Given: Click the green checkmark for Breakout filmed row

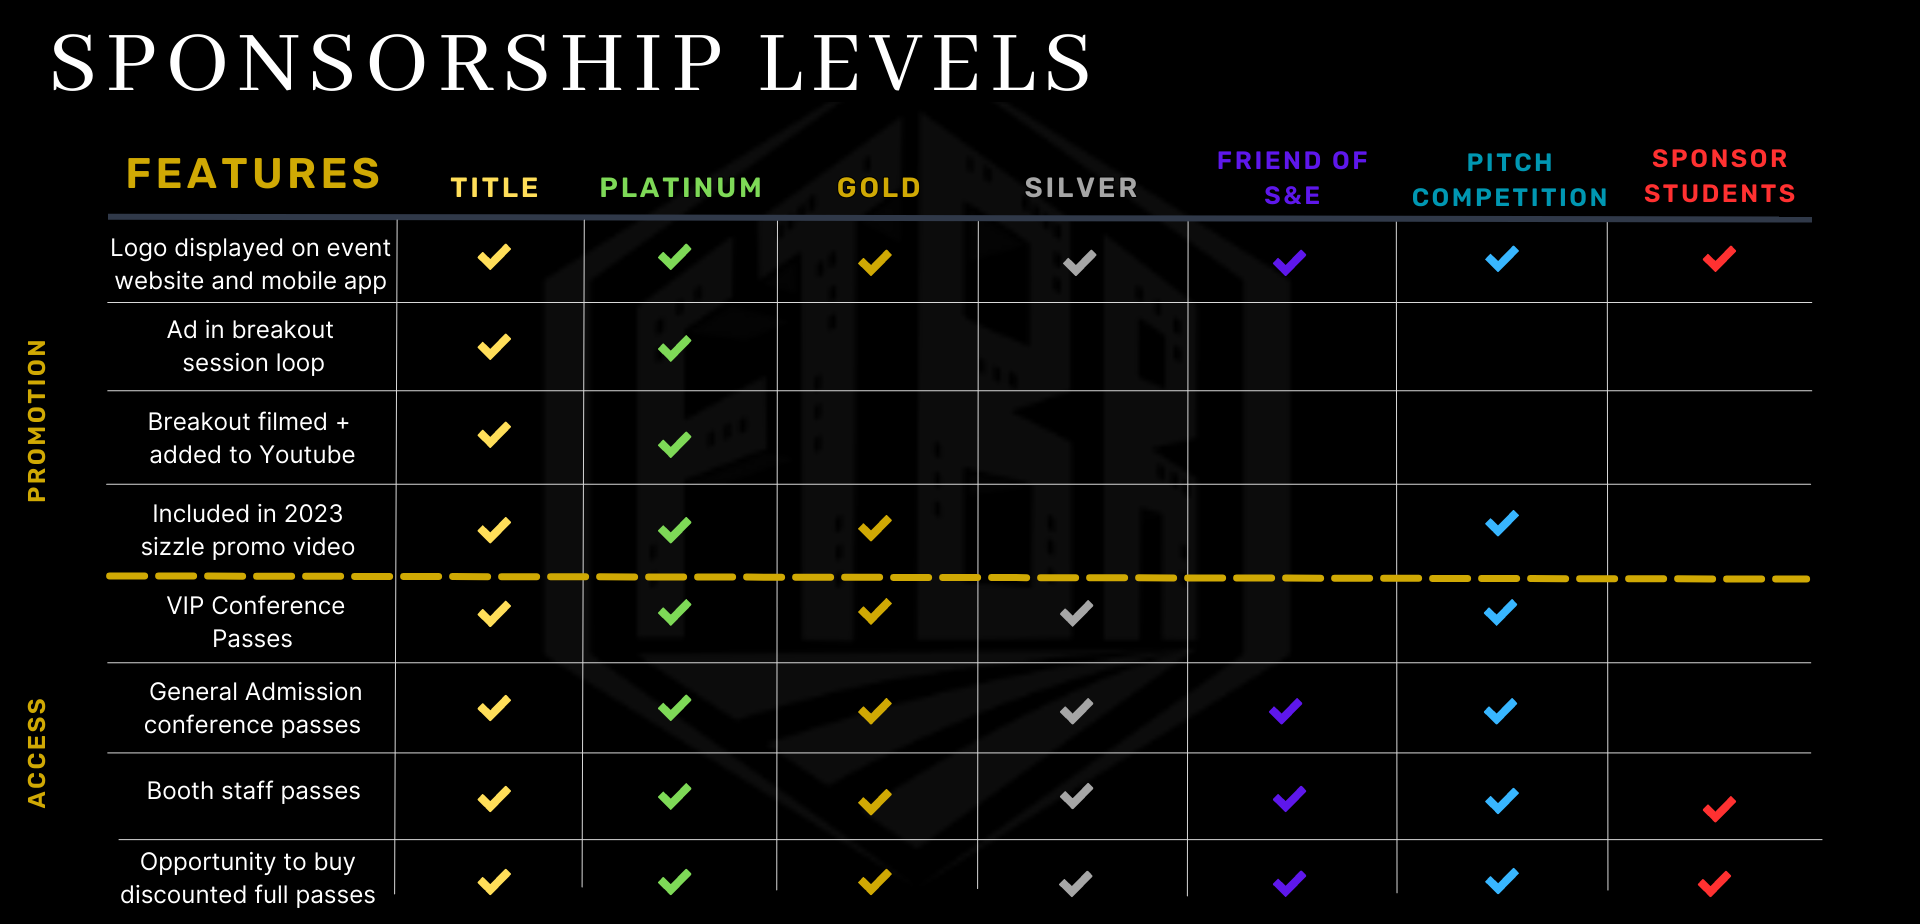Looking at the screenshot, I should pos(675,444).
